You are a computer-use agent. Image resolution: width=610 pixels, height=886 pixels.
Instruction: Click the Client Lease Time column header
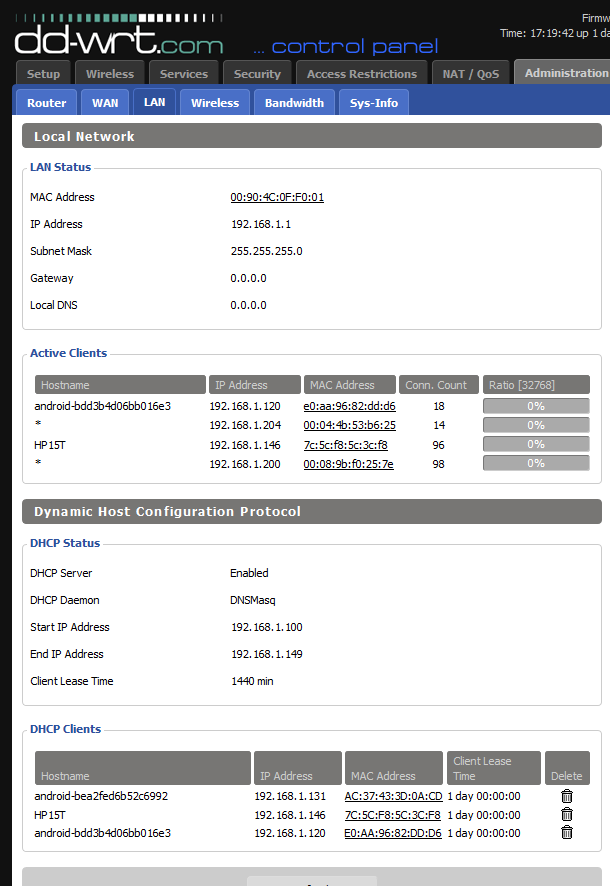(x=494, y=768)
